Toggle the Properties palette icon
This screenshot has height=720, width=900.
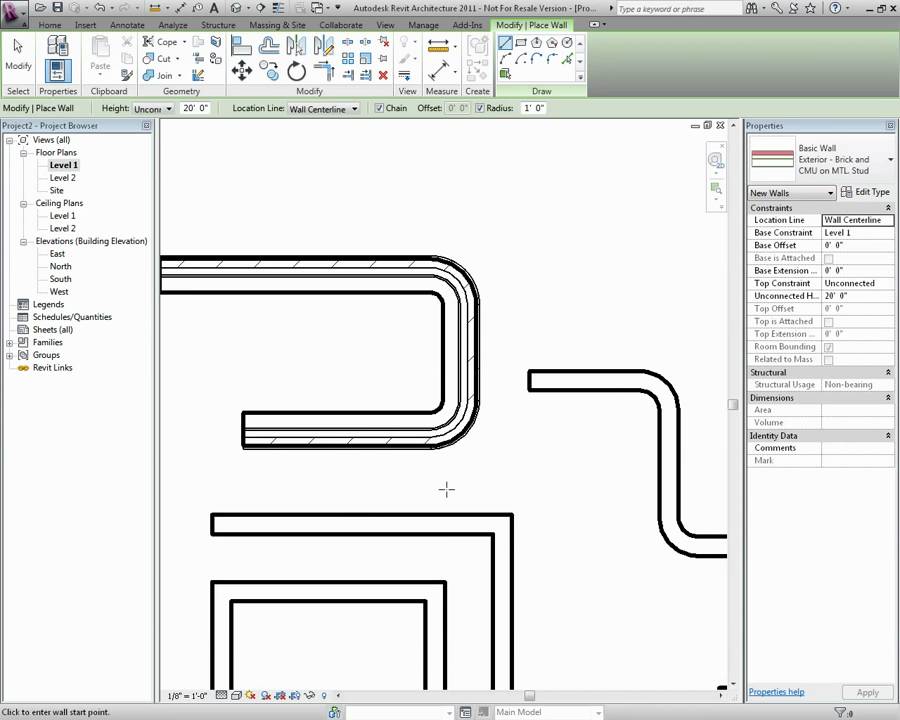click(x=58, y=71)
